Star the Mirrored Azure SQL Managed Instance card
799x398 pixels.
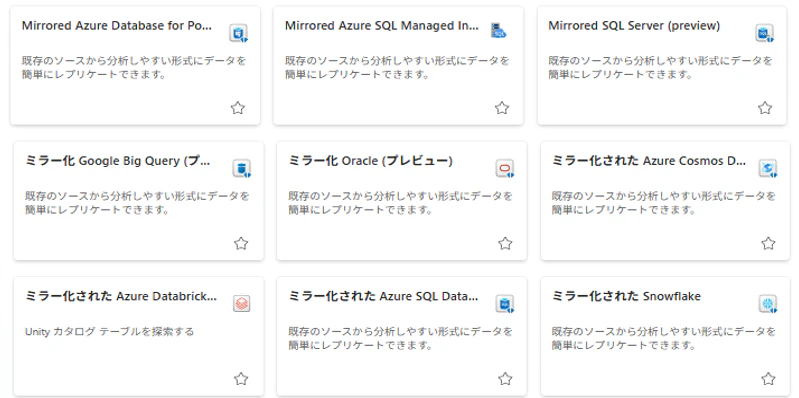[502, 108]
